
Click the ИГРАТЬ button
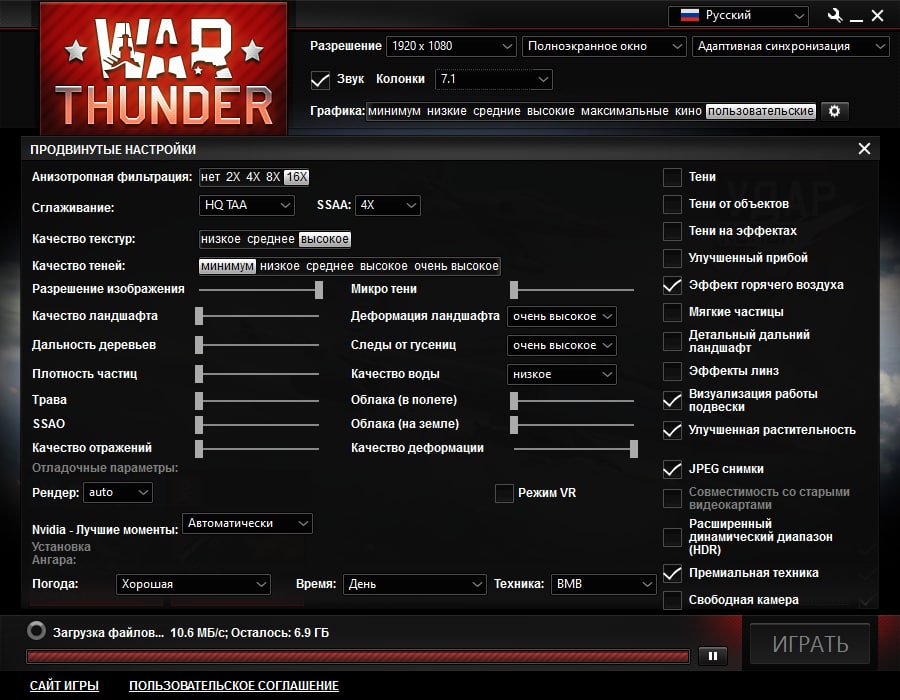pos(810,644)
